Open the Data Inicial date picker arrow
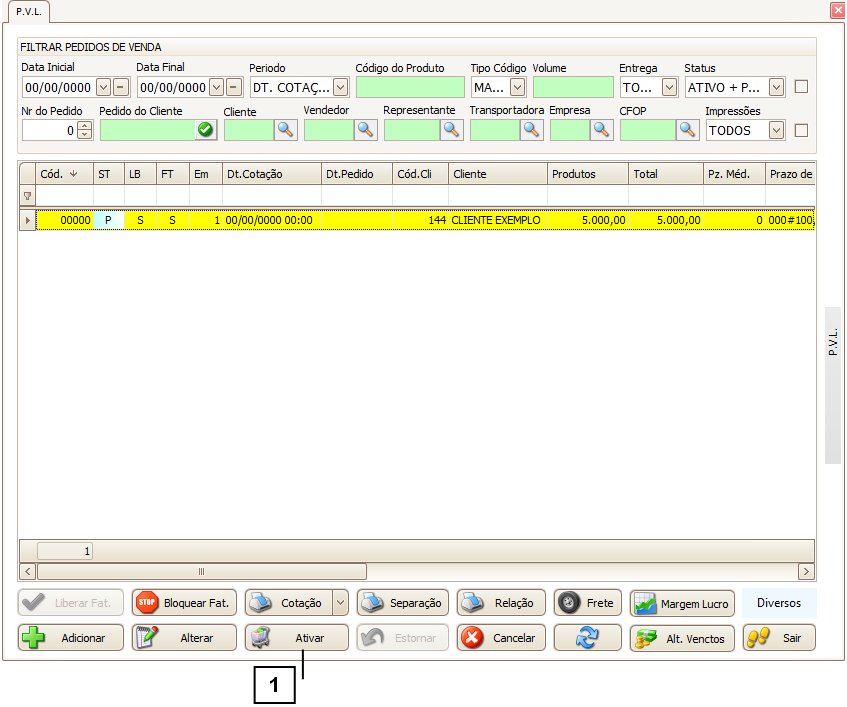 tap(103, 88)
